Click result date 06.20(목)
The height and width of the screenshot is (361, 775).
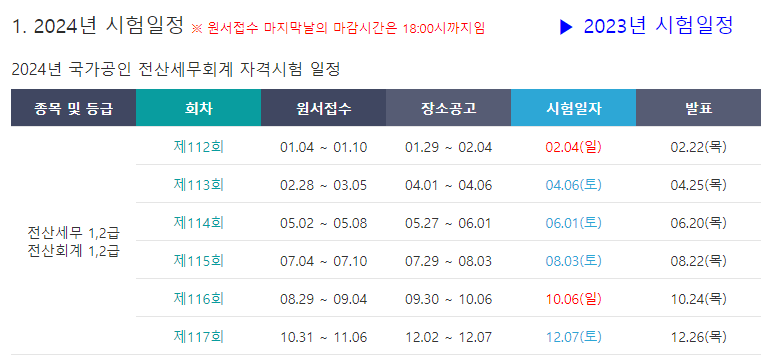[x=699, y=224]
